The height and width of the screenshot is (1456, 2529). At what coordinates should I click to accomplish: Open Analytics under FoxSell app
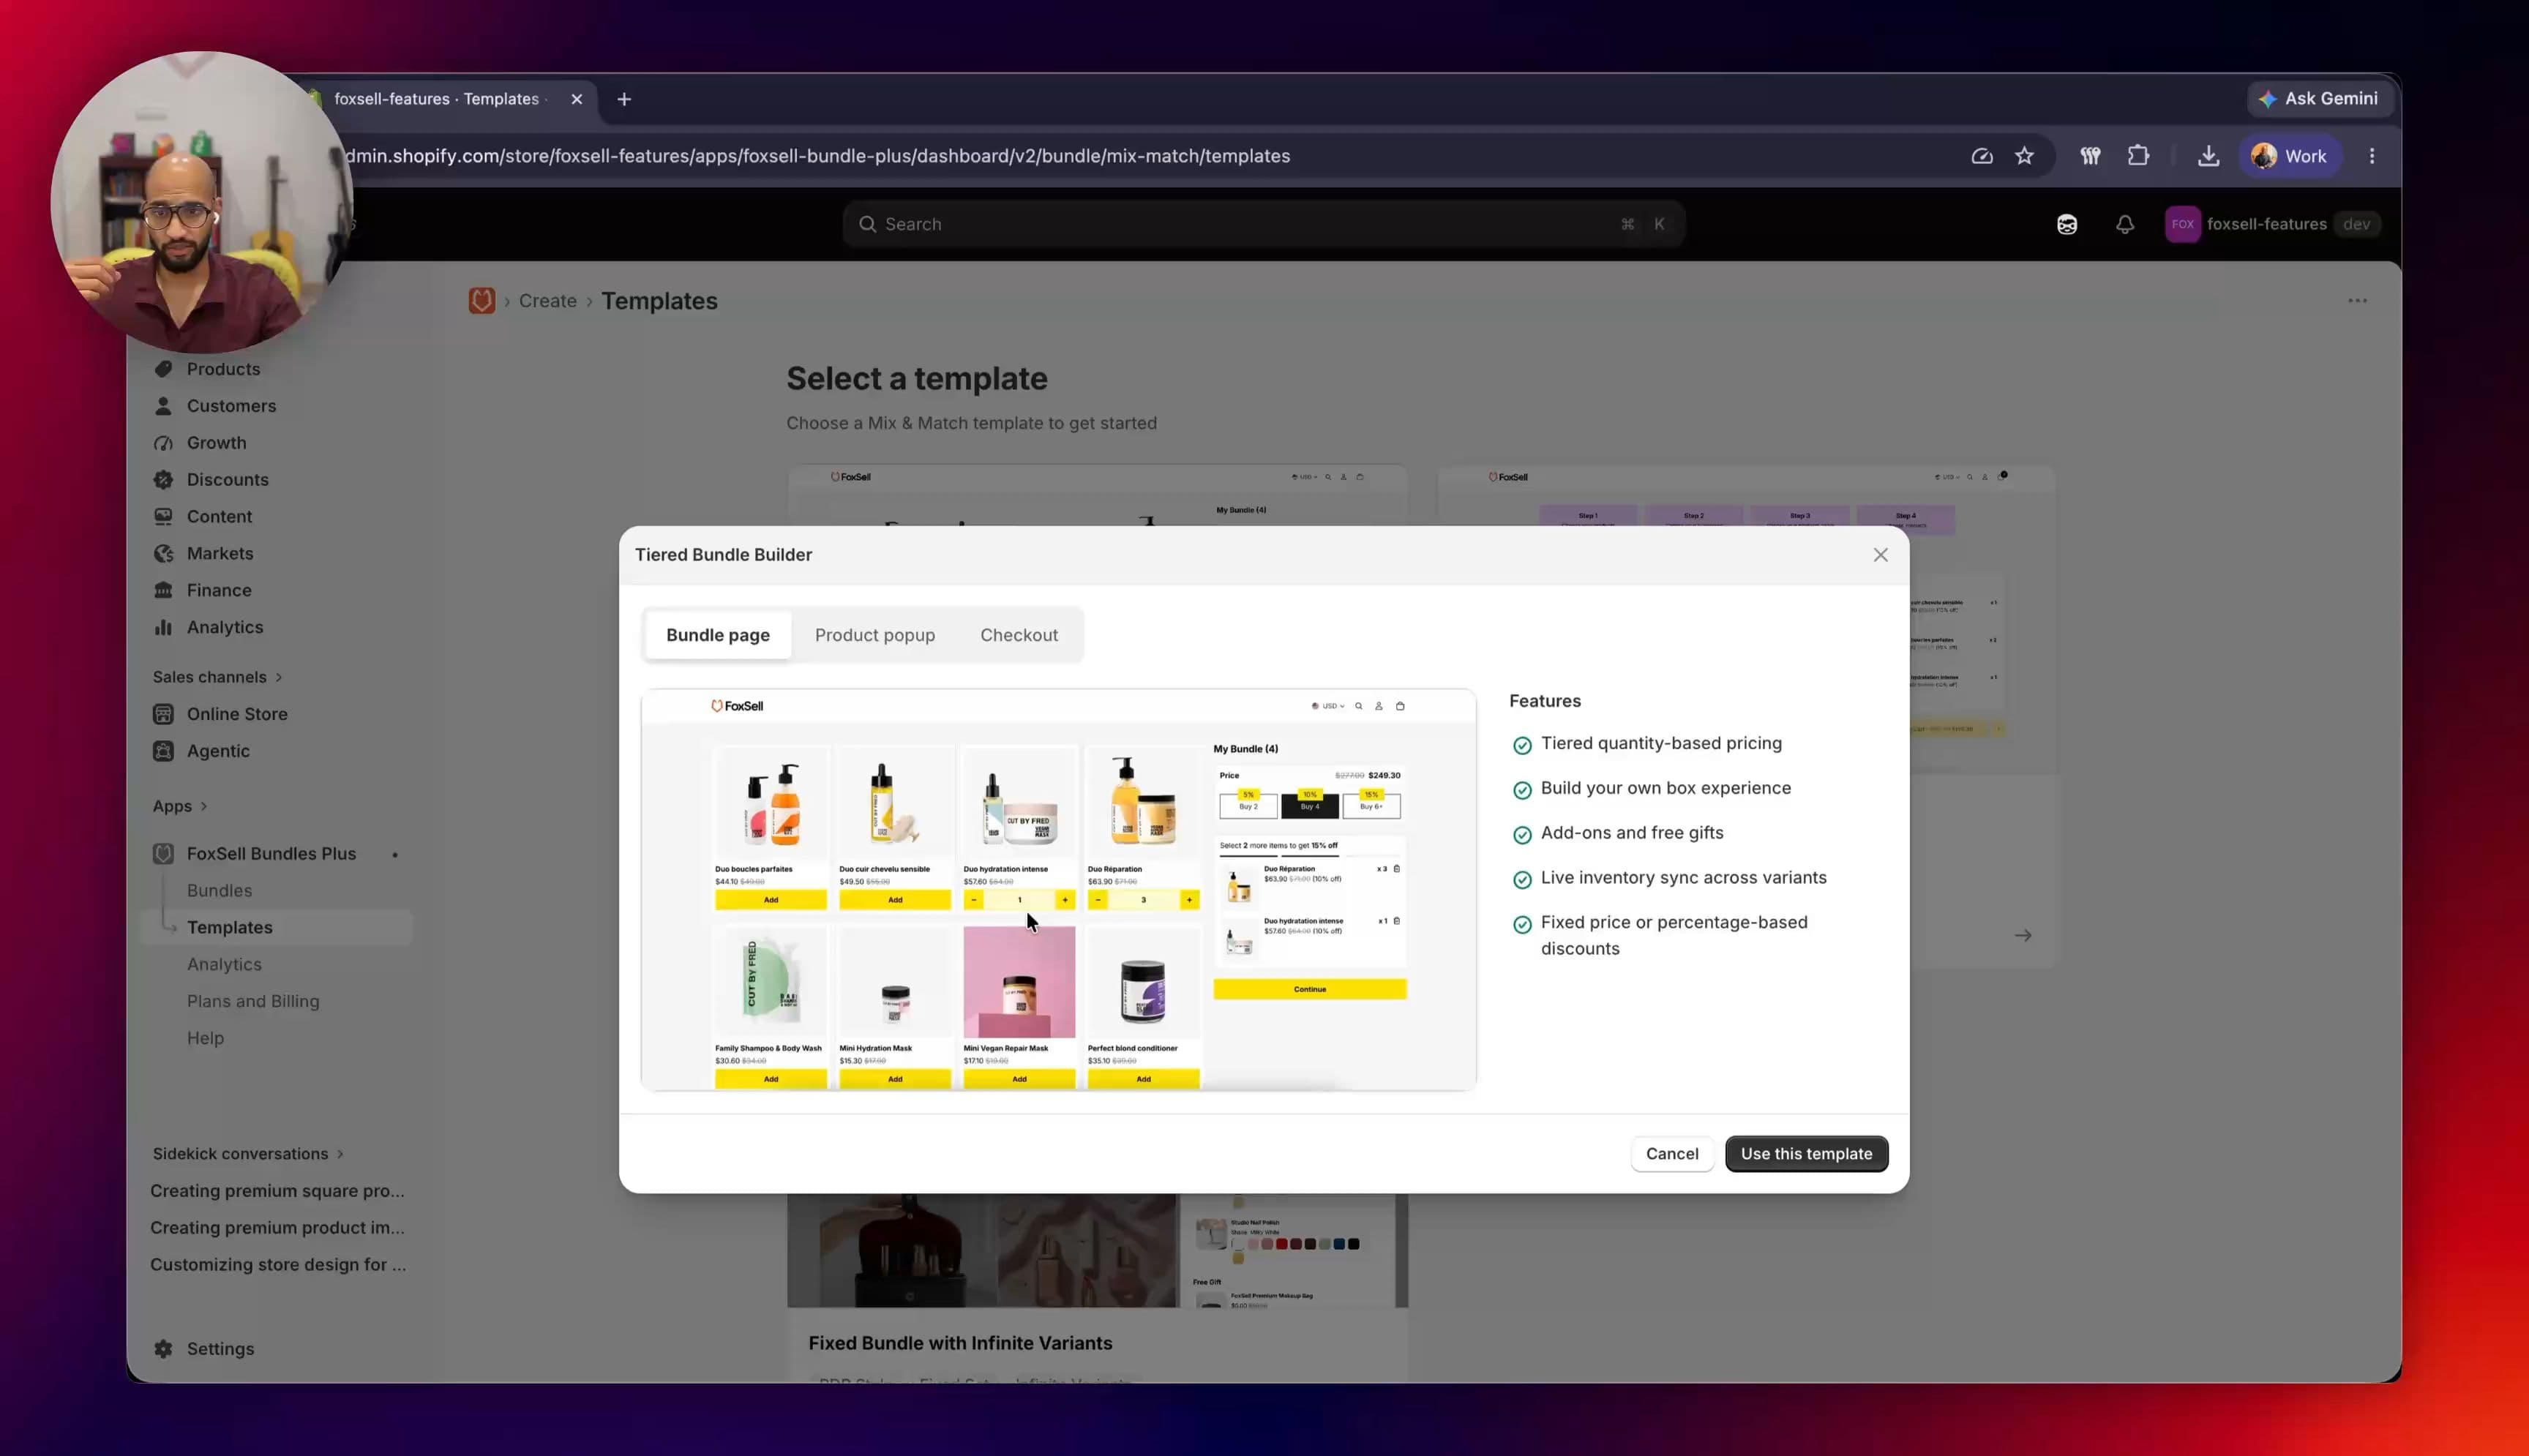(x=224, y=965)
